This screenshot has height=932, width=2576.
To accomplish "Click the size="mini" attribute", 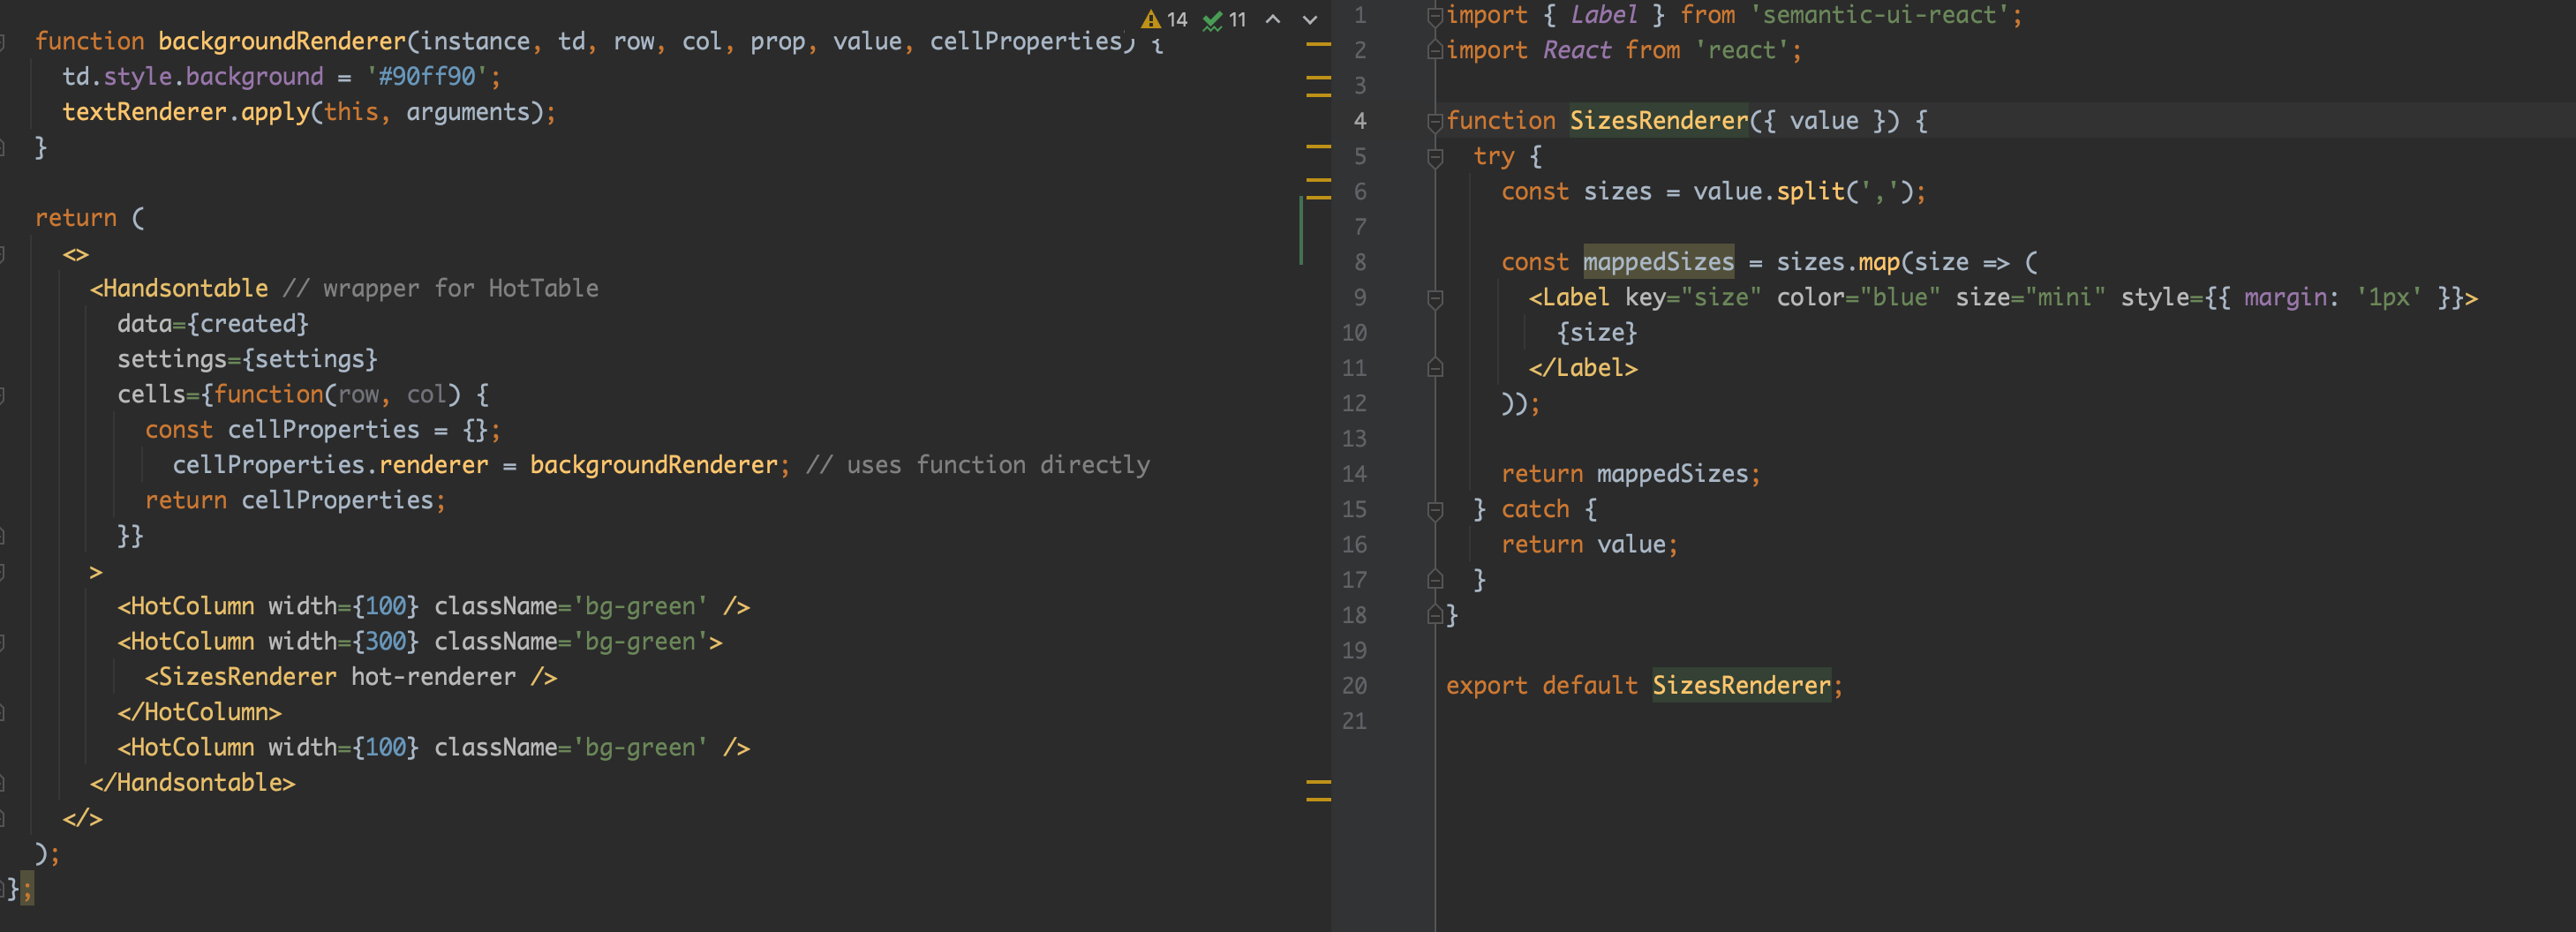I will tap(2030, 297).
